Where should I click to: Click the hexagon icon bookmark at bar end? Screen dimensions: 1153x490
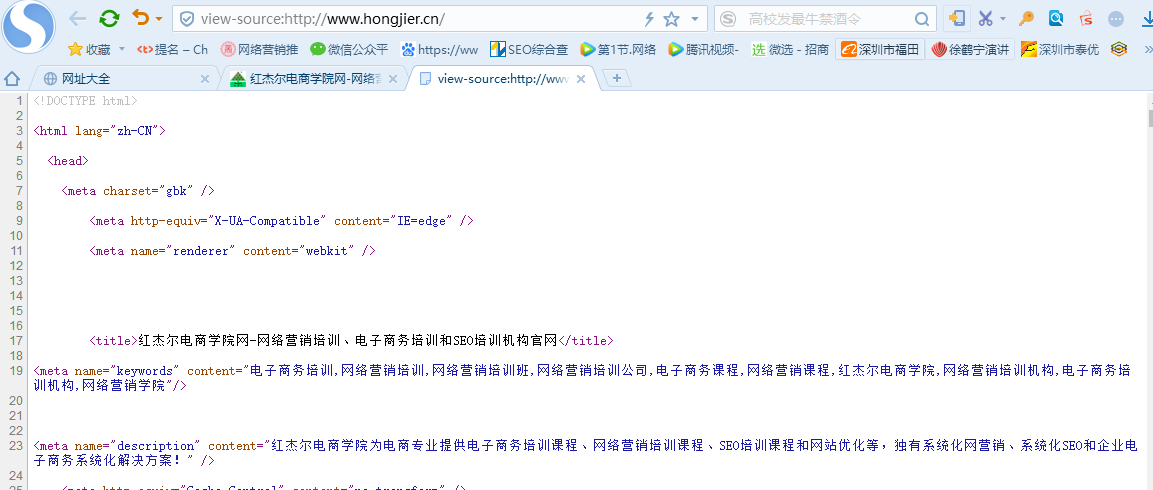point(1118,49)
